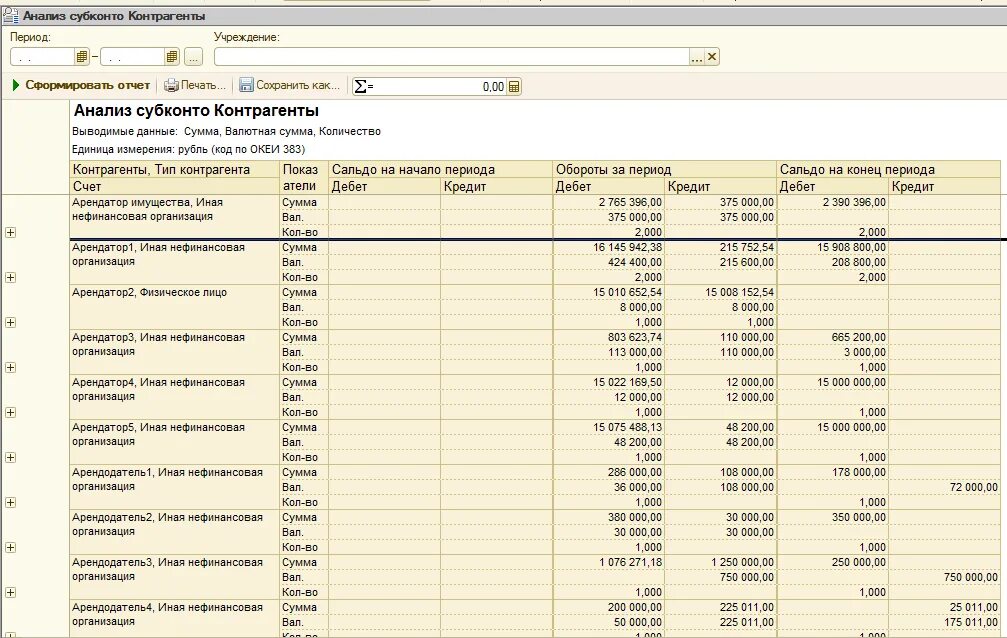This screenshot has width=1007, height=638.
Task: Open calendar for period start date
Action: coord(82,57)
